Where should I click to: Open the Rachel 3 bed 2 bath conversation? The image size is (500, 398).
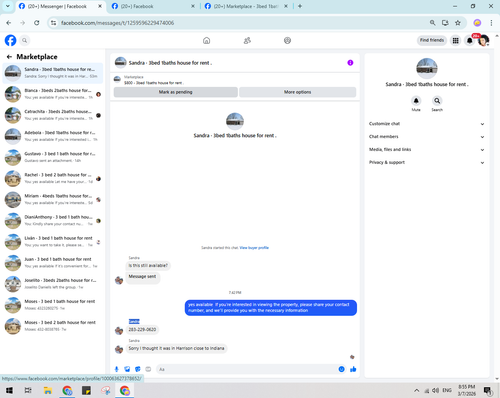[x=53, y=178]
